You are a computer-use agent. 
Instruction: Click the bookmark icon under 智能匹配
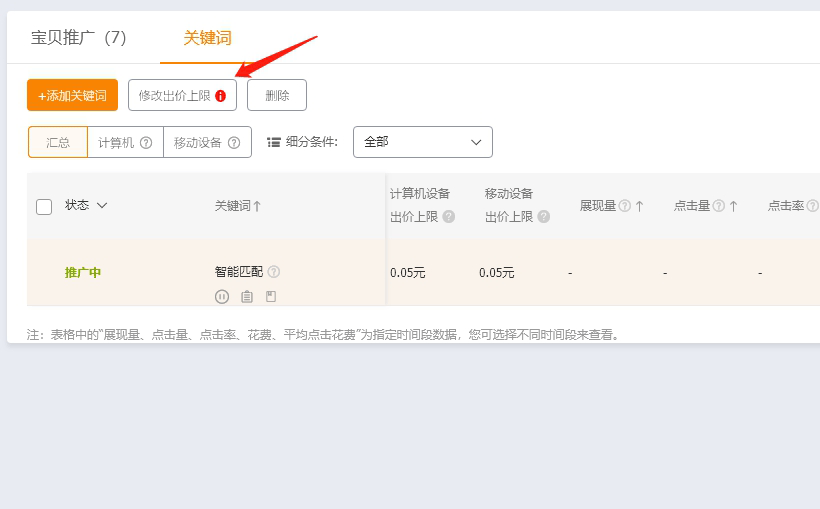[x=271, y=296]
